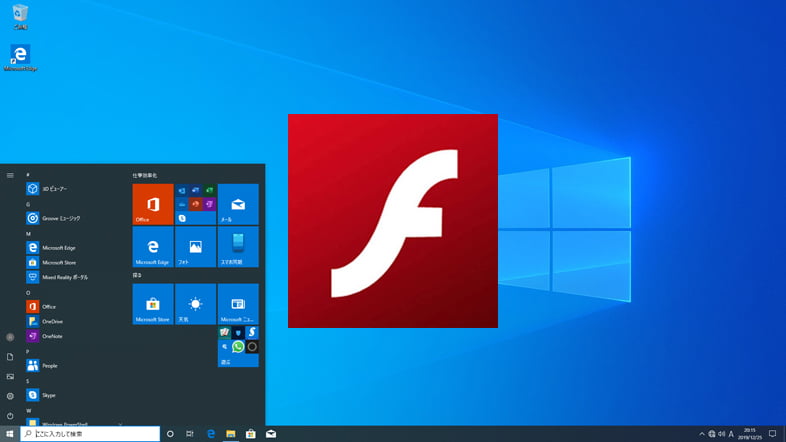Open File Explorer from the taskbar
Image resolution: width=786 pixels, height=442 pixels.
[x=231, y=434]
